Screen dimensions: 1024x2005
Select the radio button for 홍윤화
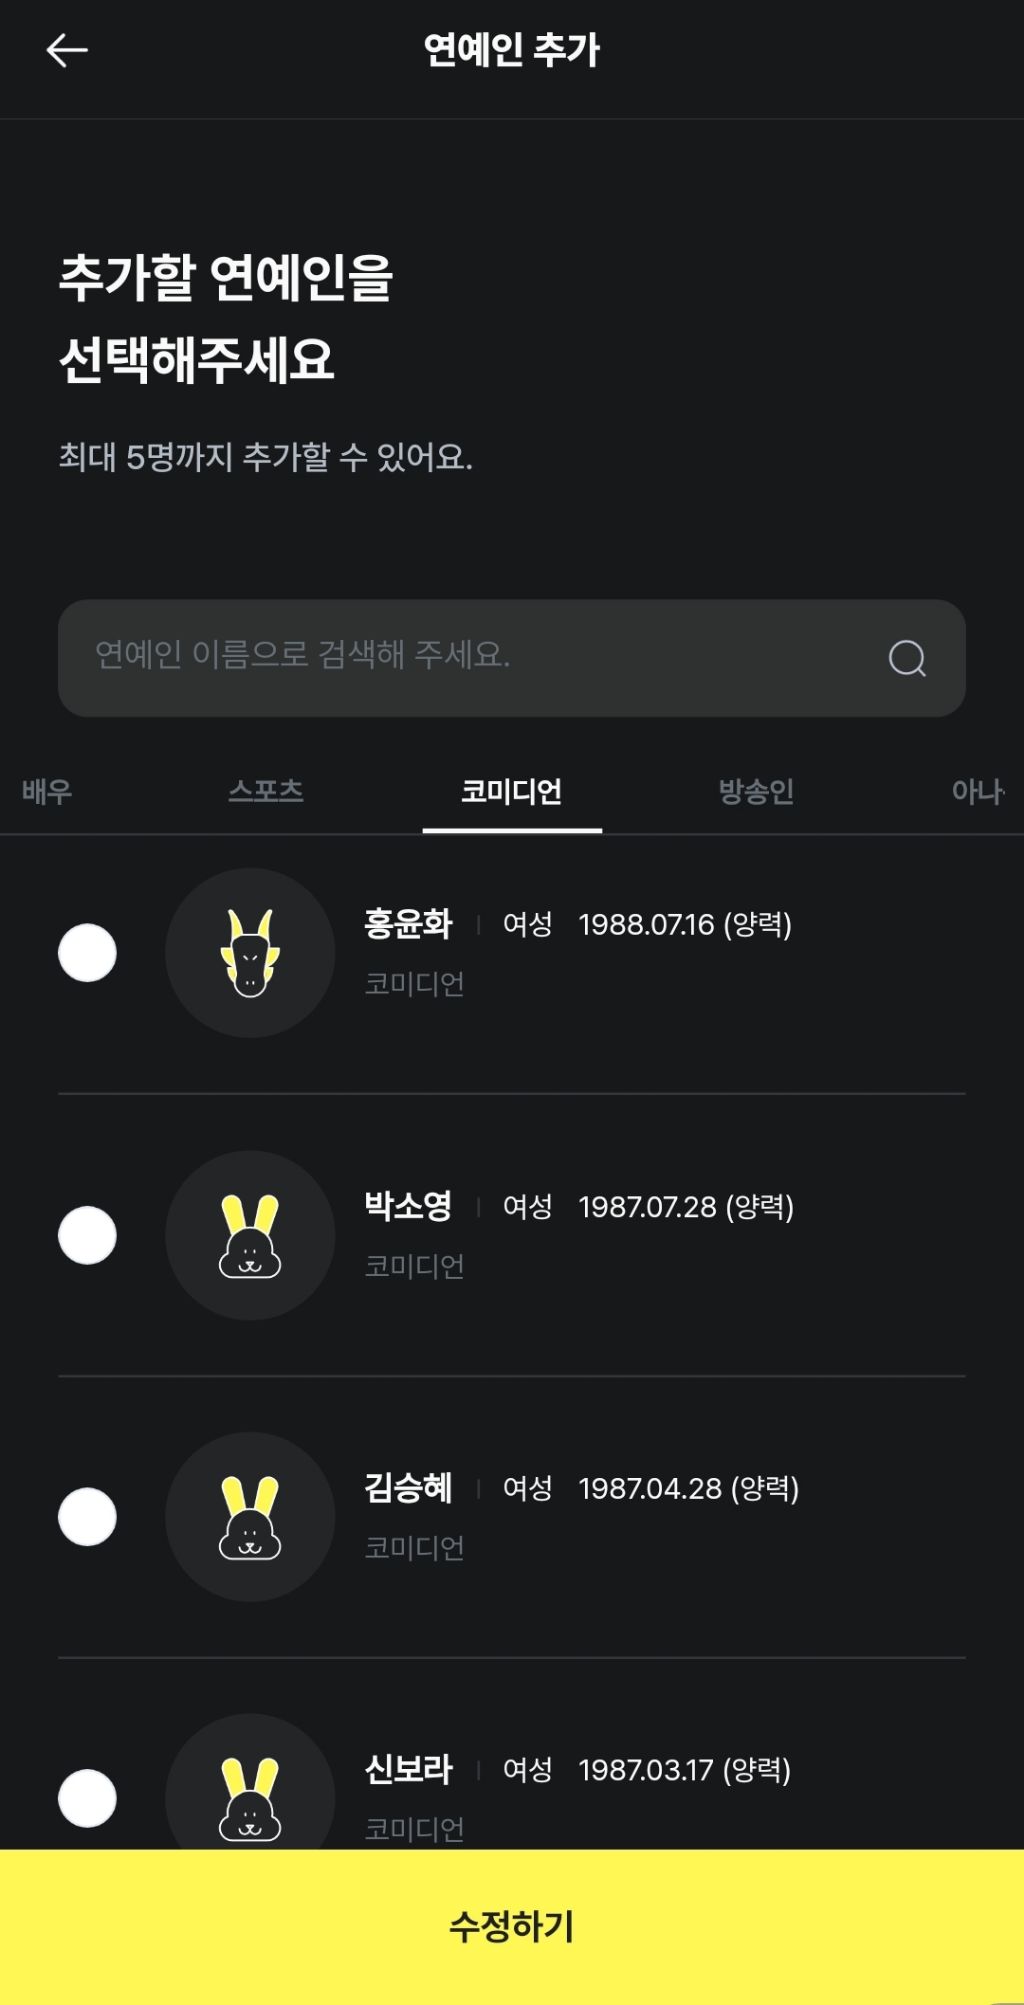coord(88,953)
